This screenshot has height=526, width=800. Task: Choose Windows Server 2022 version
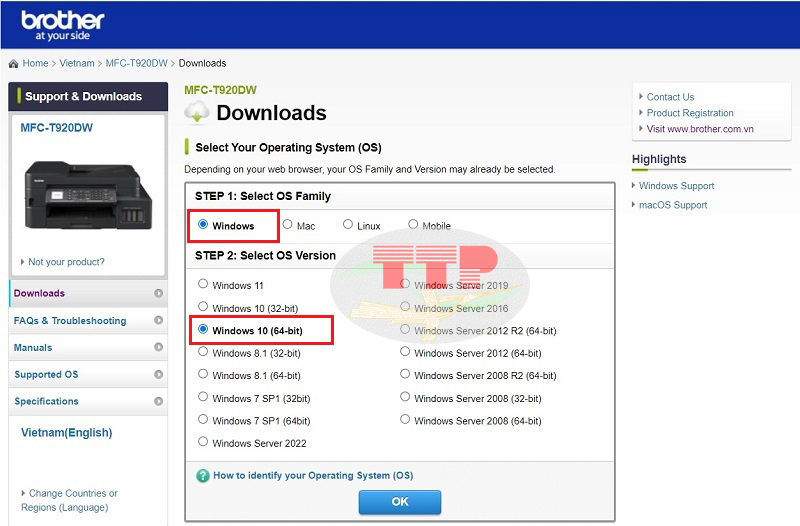click(x=203, y=442)
